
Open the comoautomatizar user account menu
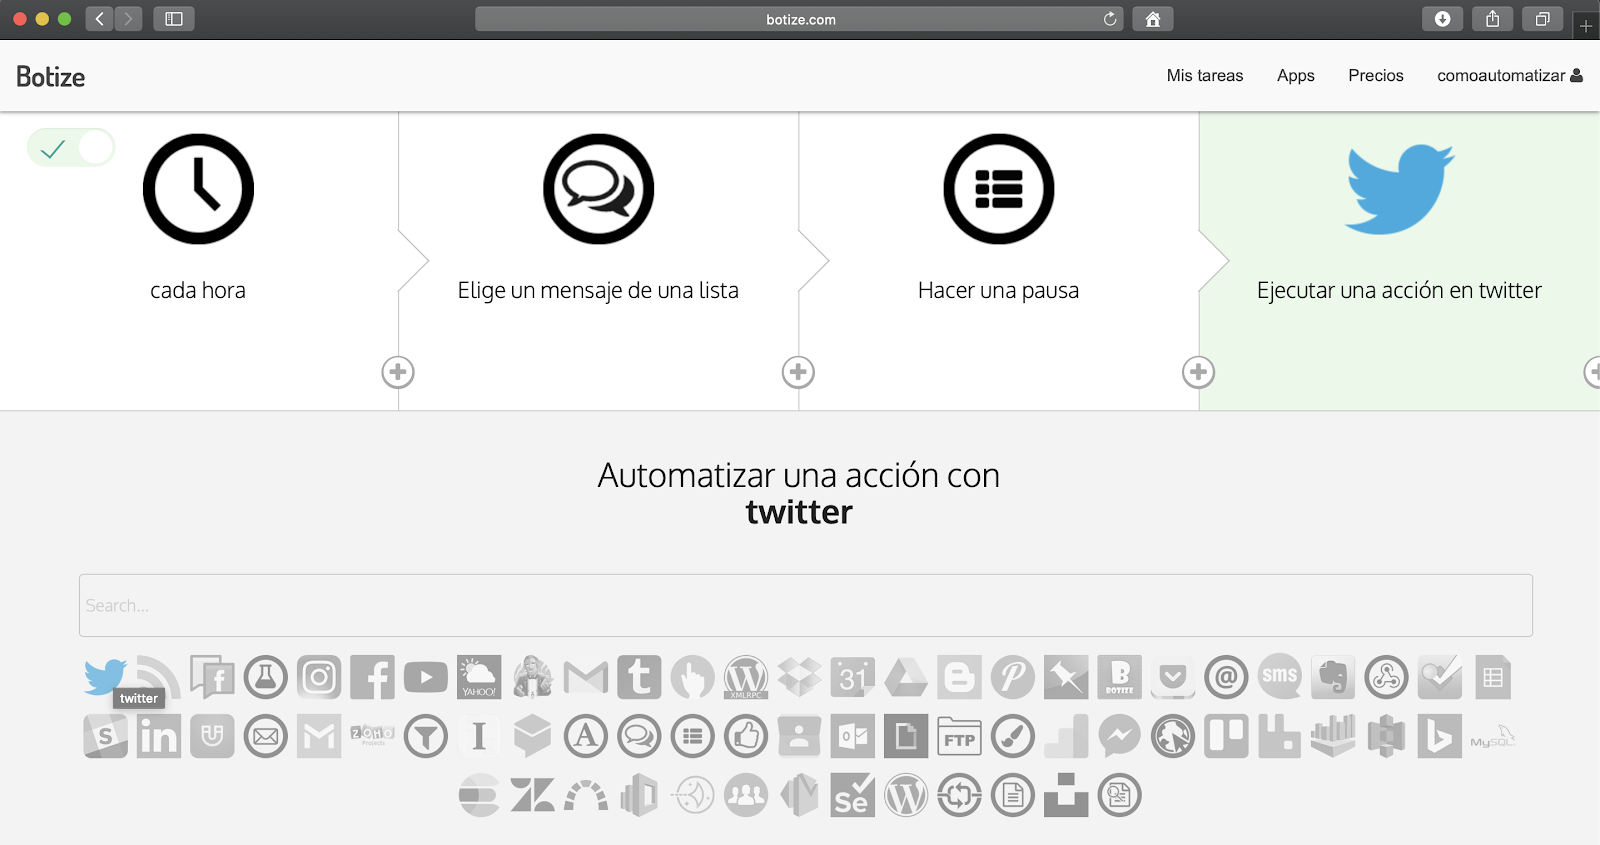(x=1510, y=75)
